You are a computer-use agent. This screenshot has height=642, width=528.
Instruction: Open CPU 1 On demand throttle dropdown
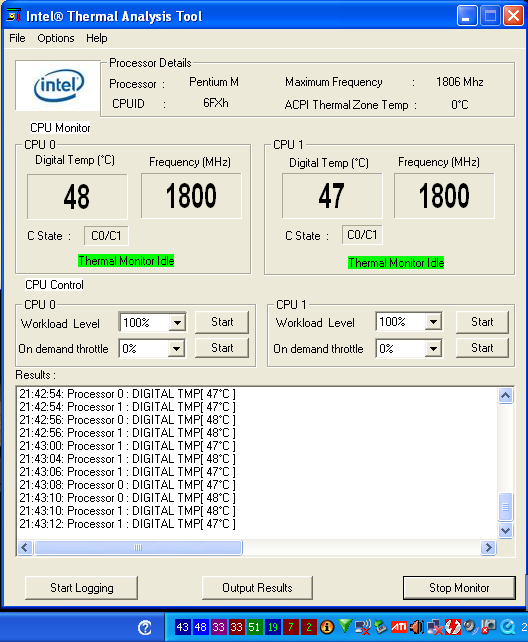433,349
